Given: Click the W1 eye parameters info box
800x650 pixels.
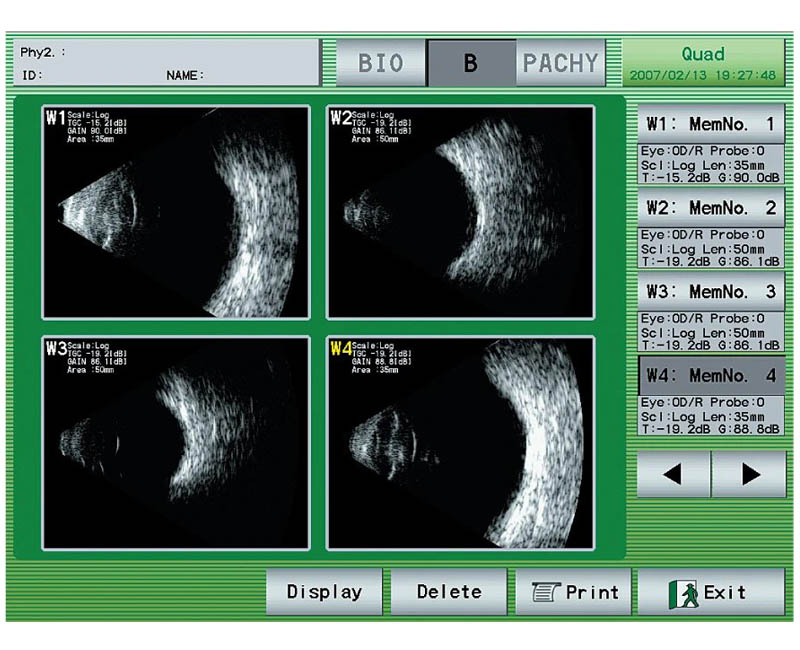Looking at the screenshot, I should (x=710, y=164).
